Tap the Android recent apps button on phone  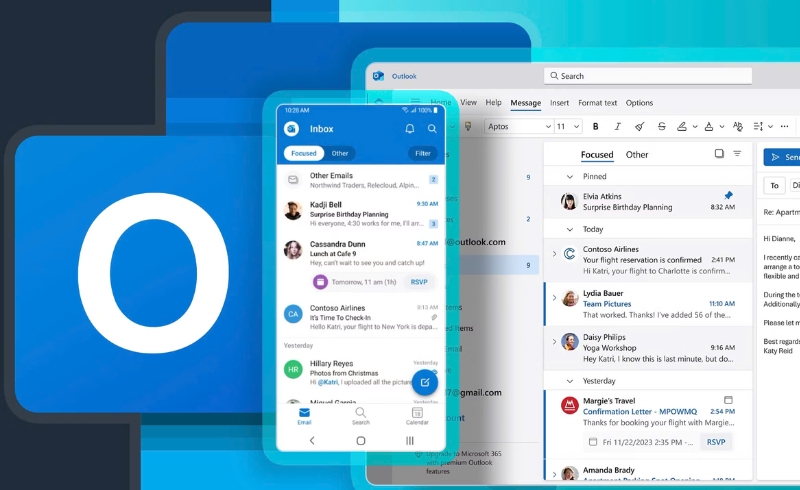[410, 440]
